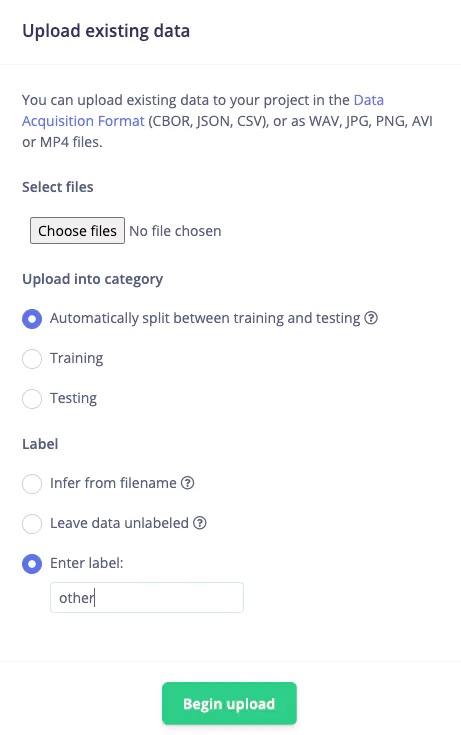
Task: Choose the Infer from filename radio circle
Action: click(x=32, y=483)
